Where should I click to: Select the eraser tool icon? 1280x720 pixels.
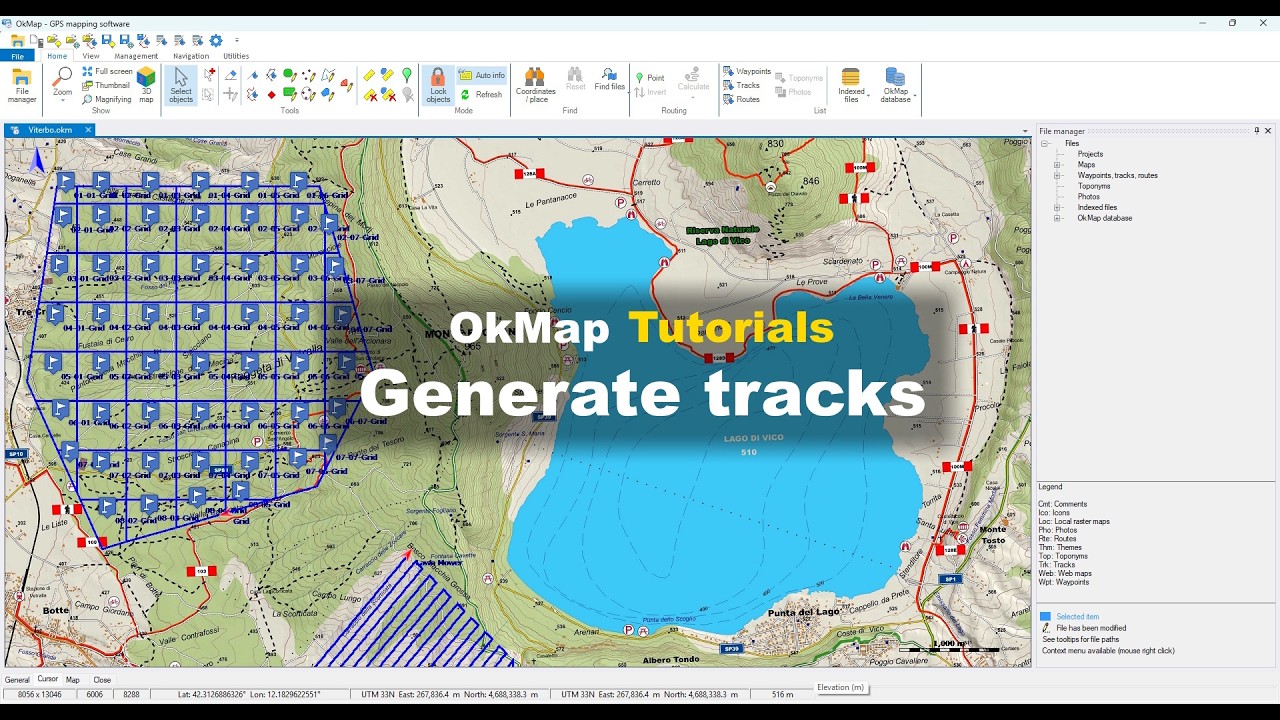point(231,75)
